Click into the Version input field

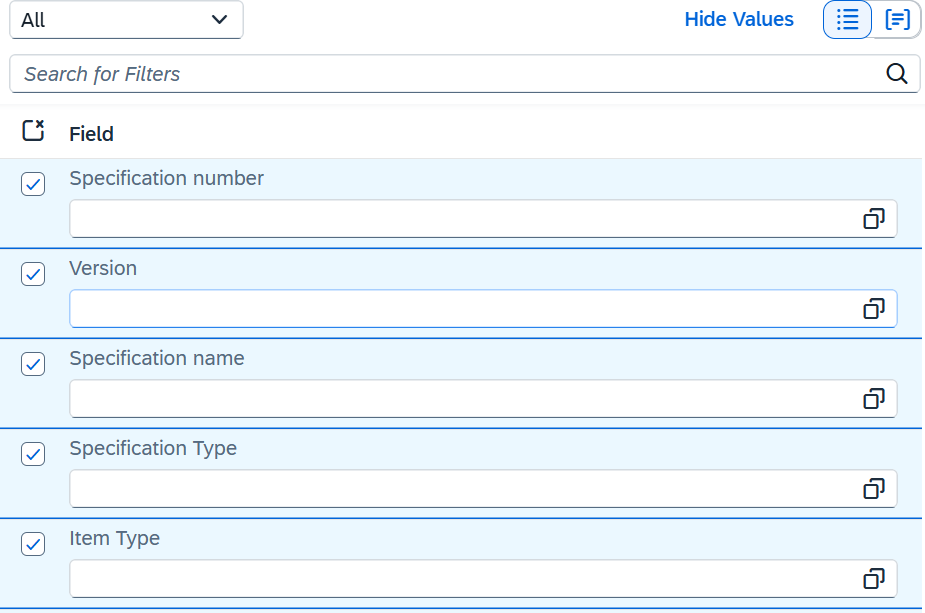pos(460,309)
